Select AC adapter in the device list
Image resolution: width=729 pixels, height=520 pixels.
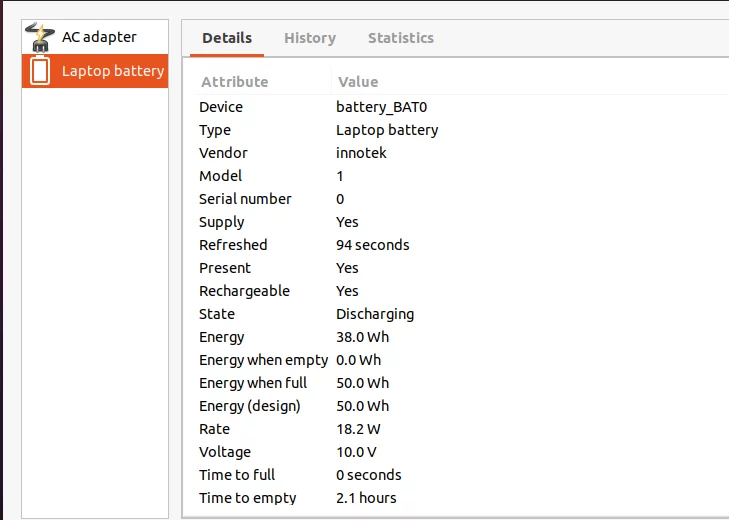click(95, 37)
